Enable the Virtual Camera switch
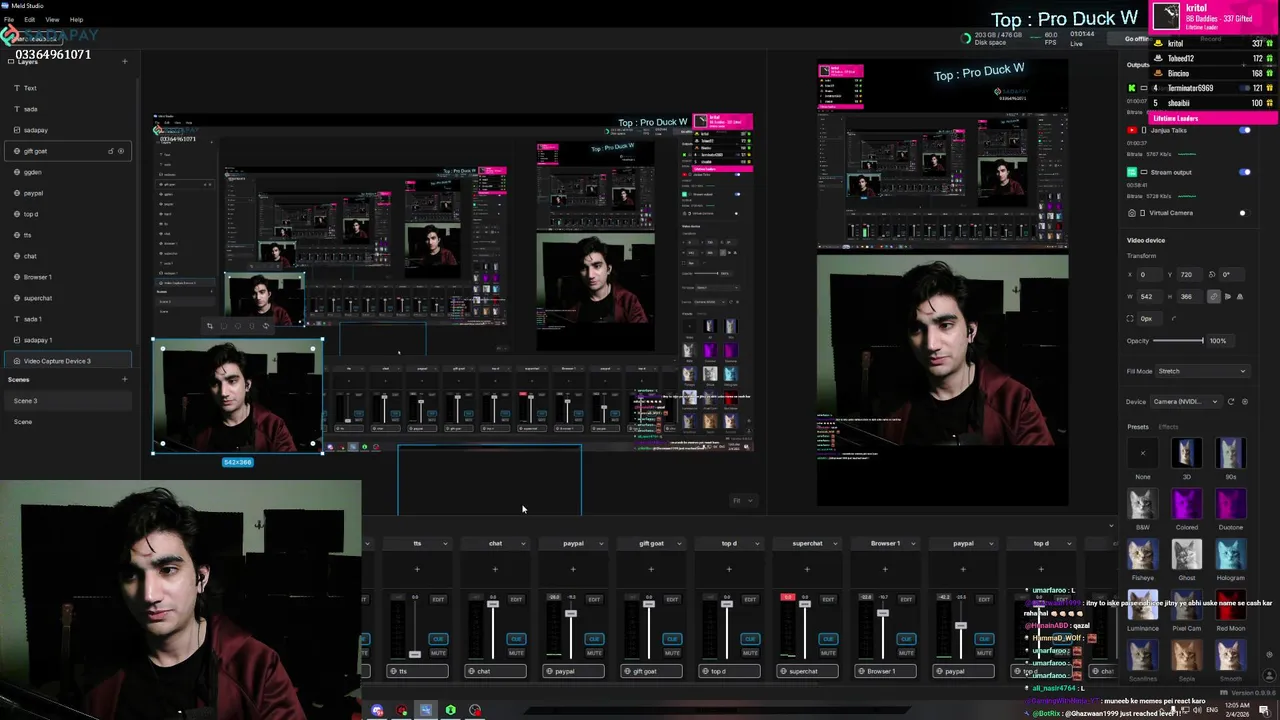The width and height of the screenshot is (1280, 720). click(1244, 213)
